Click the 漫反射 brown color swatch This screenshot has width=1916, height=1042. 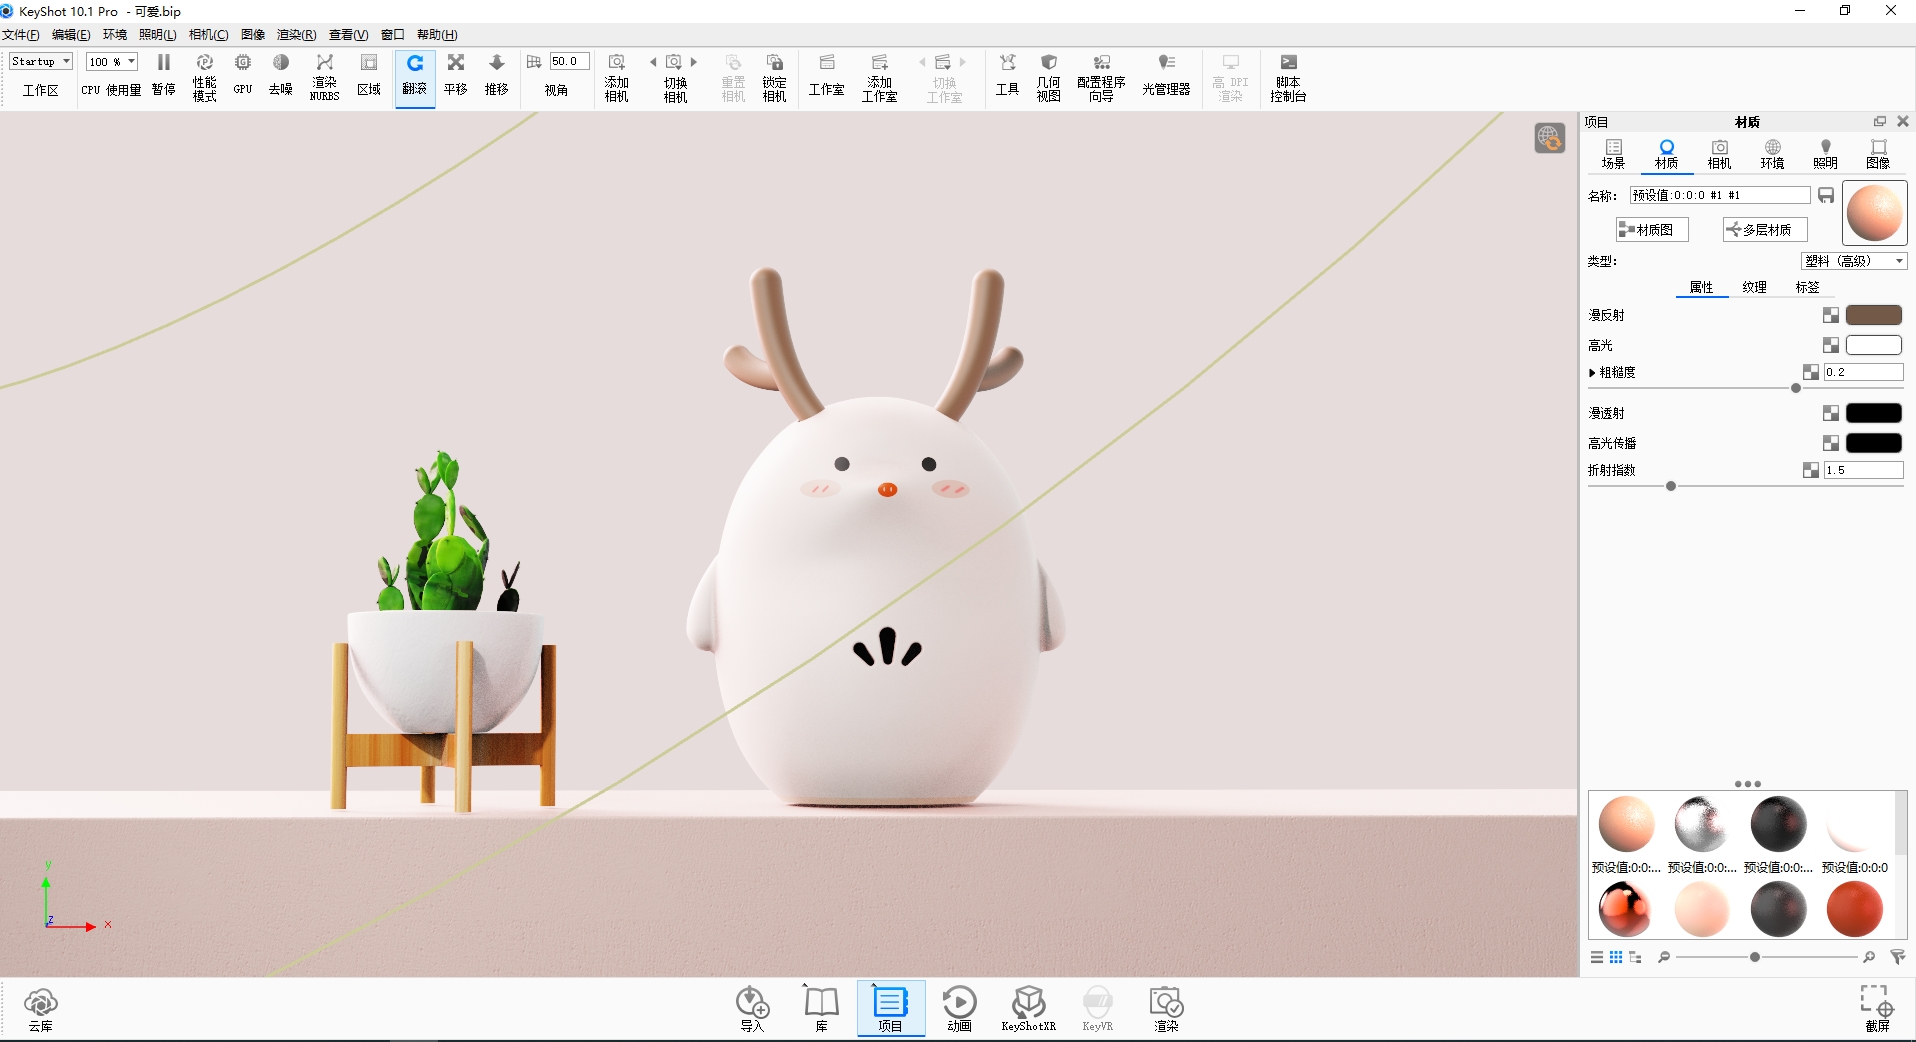(1874, 315)
